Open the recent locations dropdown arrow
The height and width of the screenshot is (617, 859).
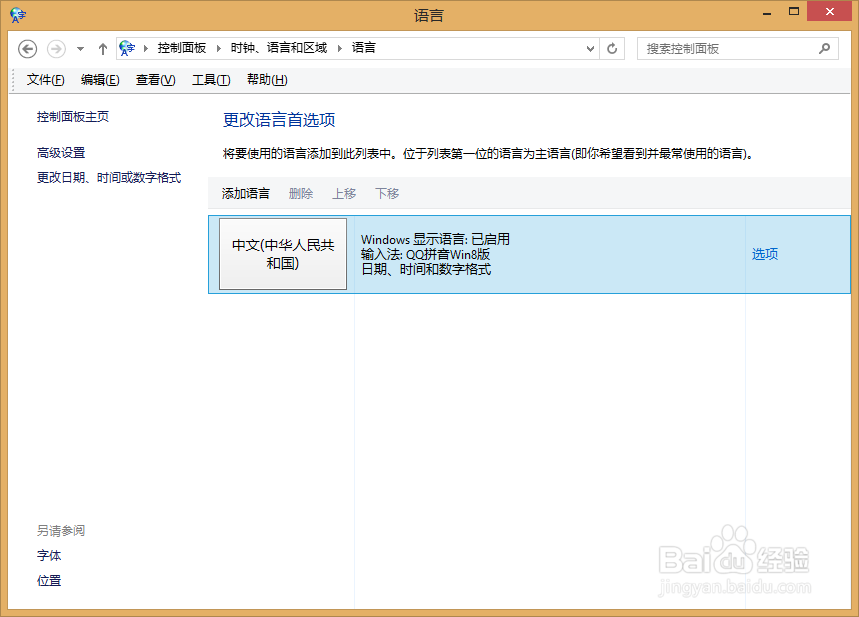(81, 49)
